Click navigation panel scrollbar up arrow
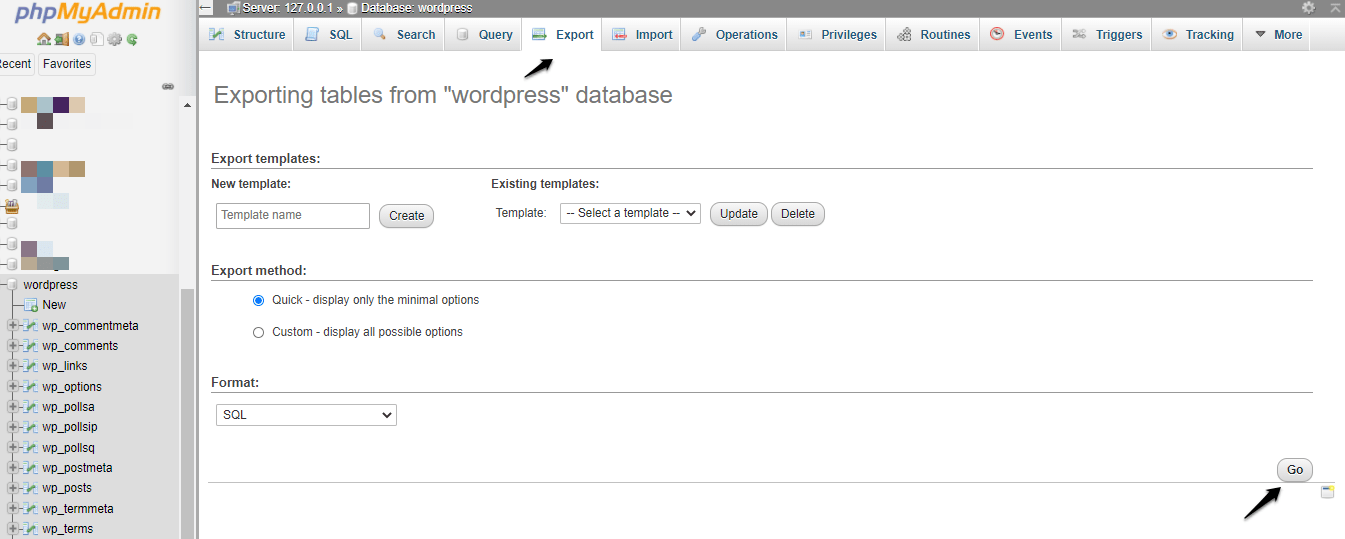The height and width of the screenshot is (539, 1345). pos(187,105)
